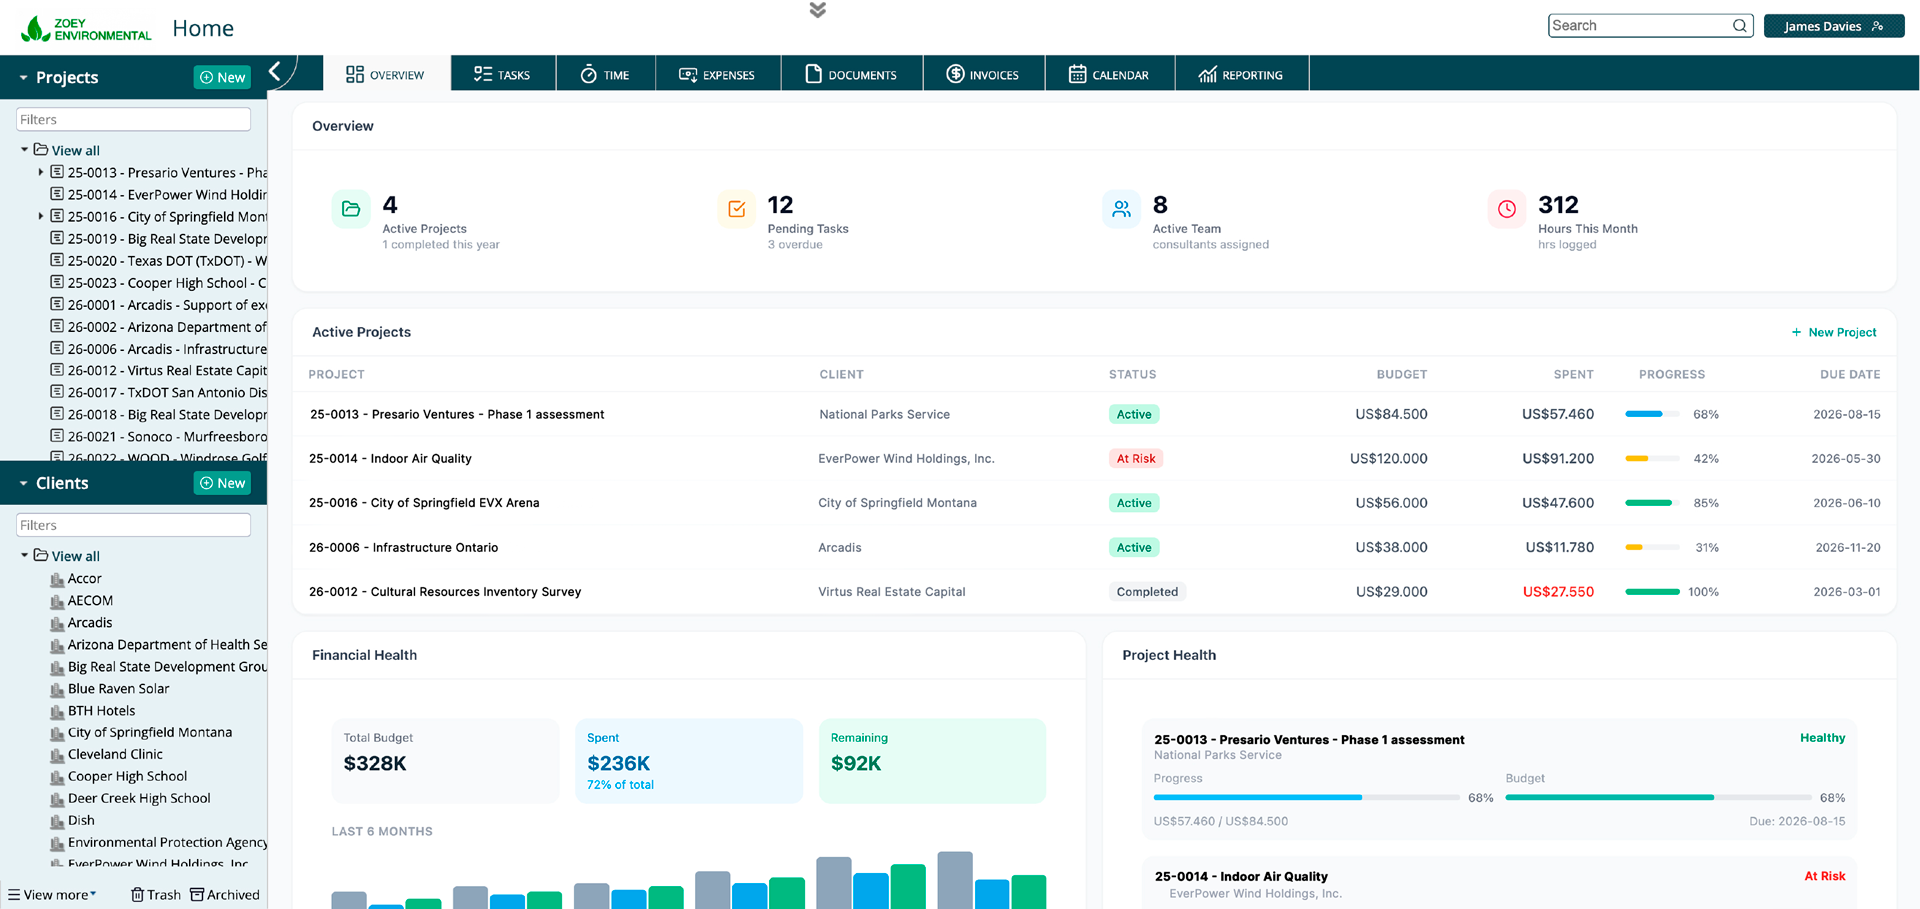1920x909 pixels.
Task: Select 26-0017 TxDOT San Antonio project
Action: [160, 392]
